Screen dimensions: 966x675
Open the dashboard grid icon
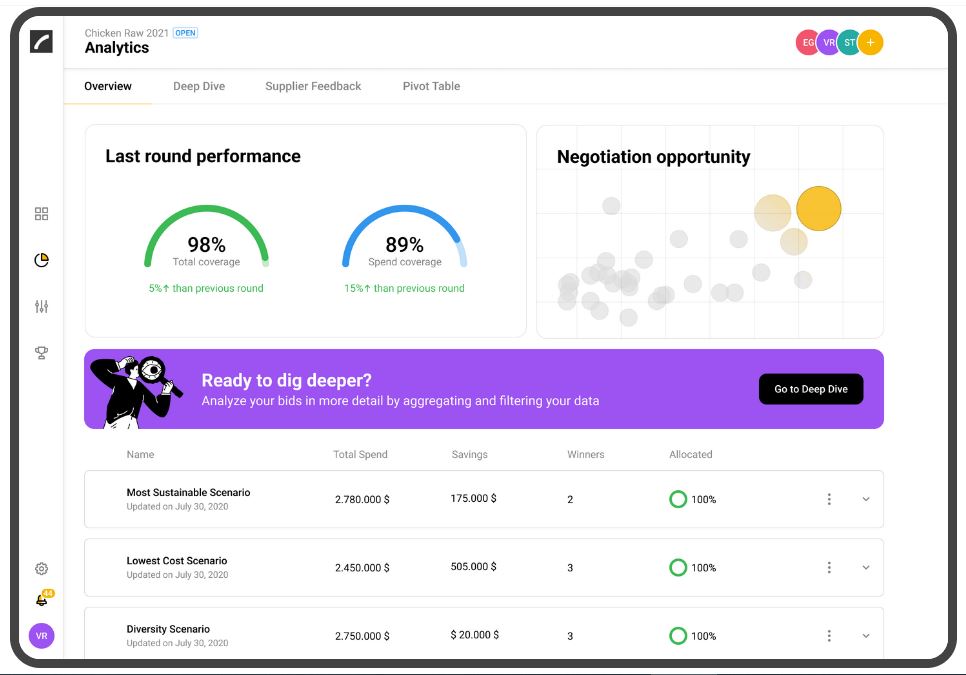(x=41, y=214)
